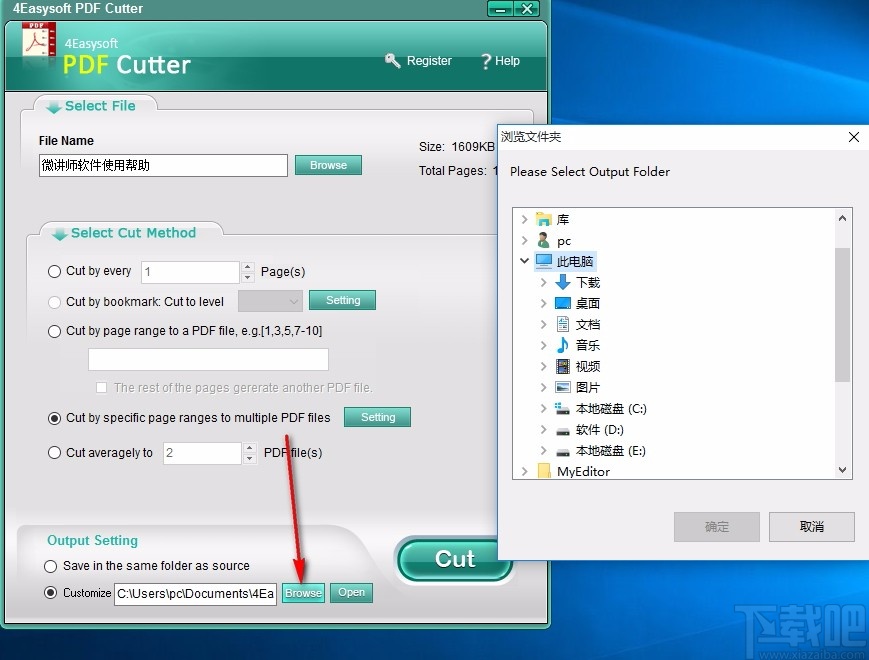The width and height of the screenshot is (869, 660).
Task: Select the 音乐 music note icon
Action: [x=563, y=345]
